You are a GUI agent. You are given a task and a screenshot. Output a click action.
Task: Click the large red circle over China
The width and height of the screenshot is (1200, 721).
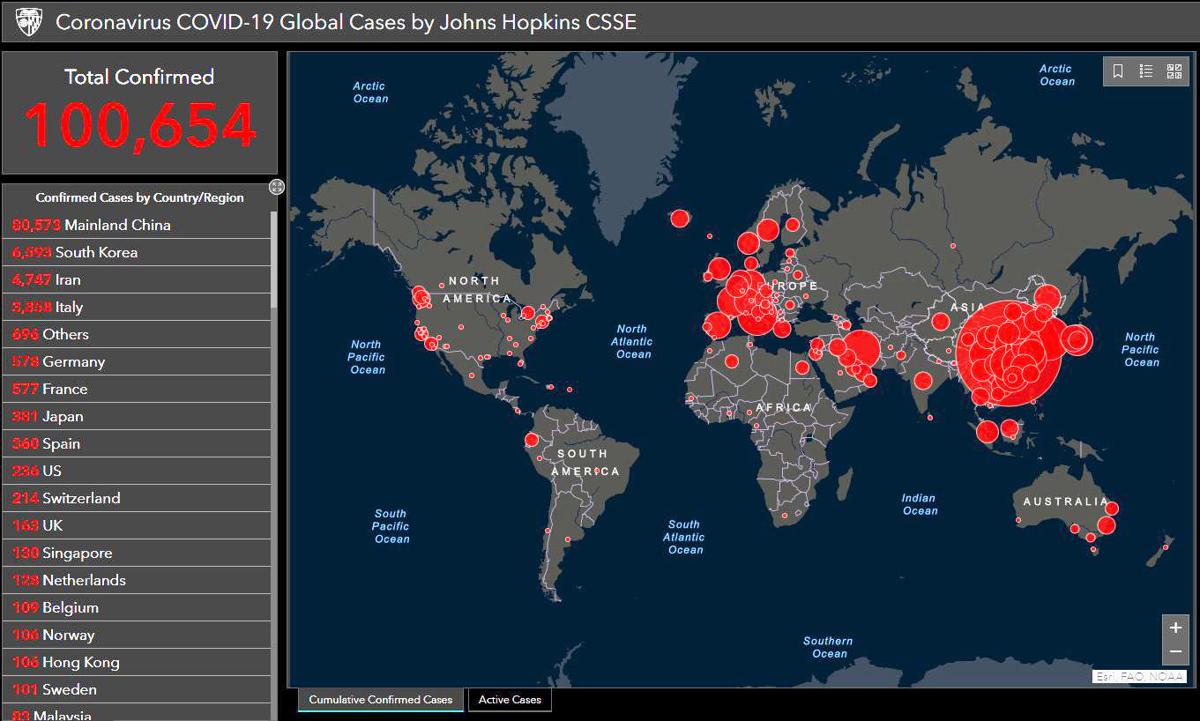pos(1008,353)
